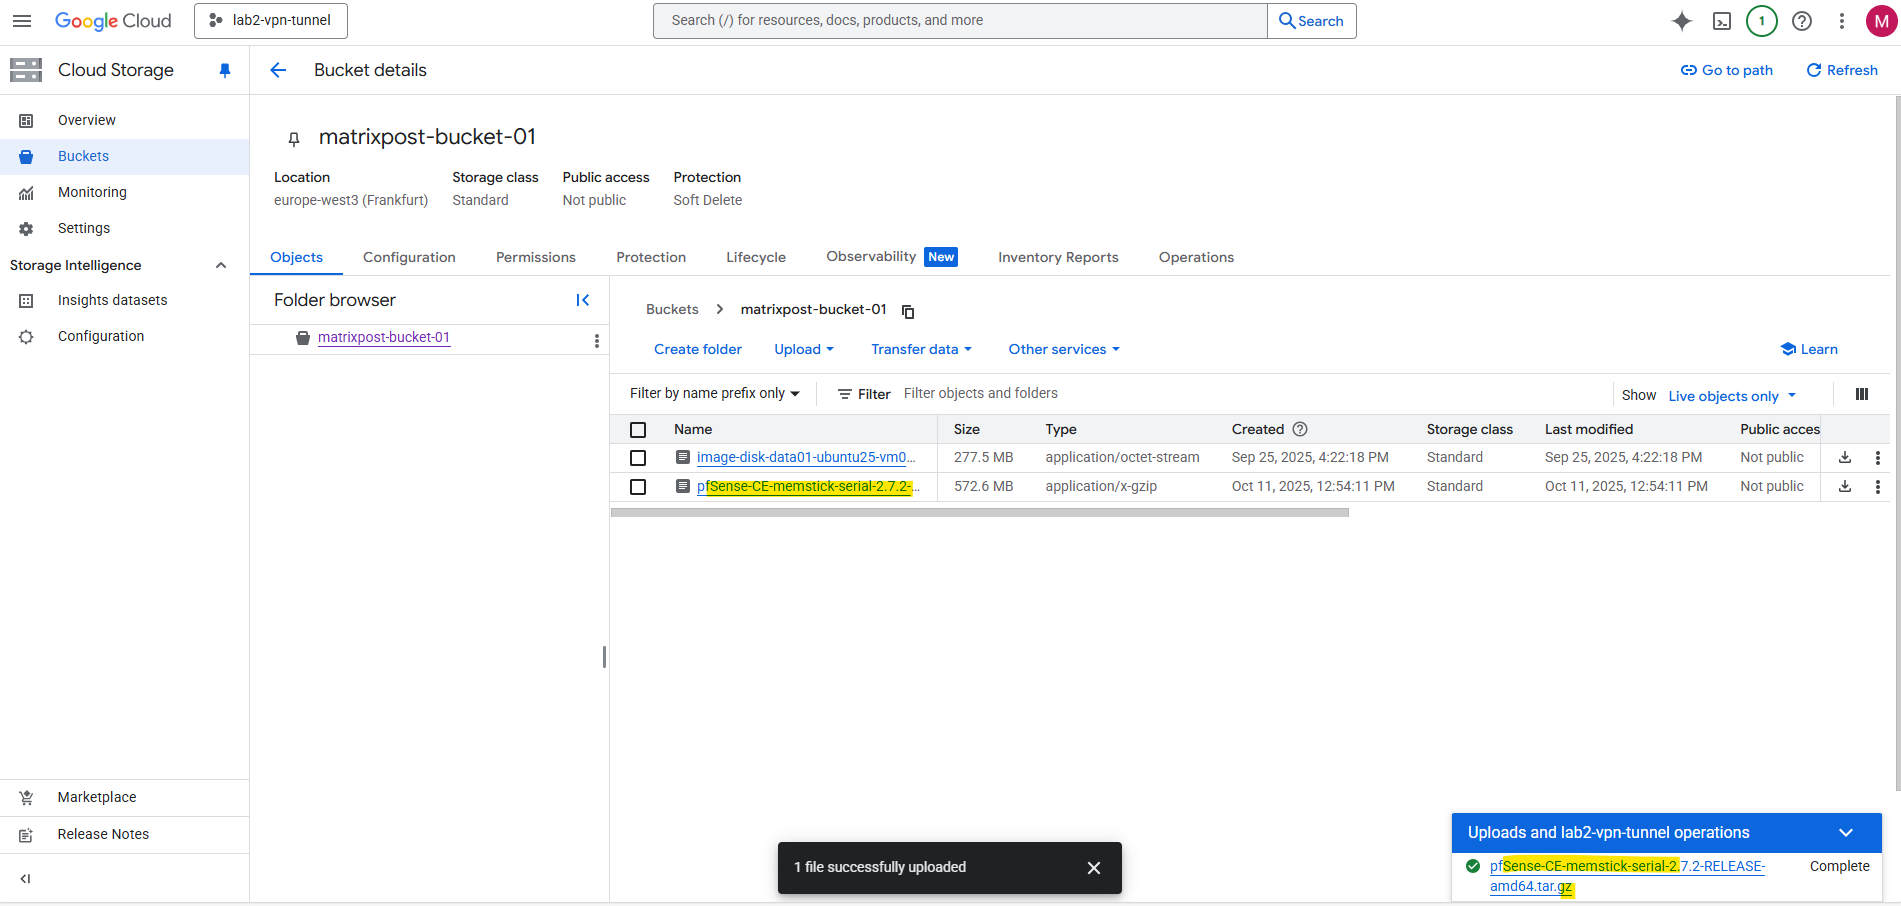The width and height of the screenshot is (1901, 906).
Task: Open more actions for image-disk-data01 object
Action: click(x=1877, y=458)
